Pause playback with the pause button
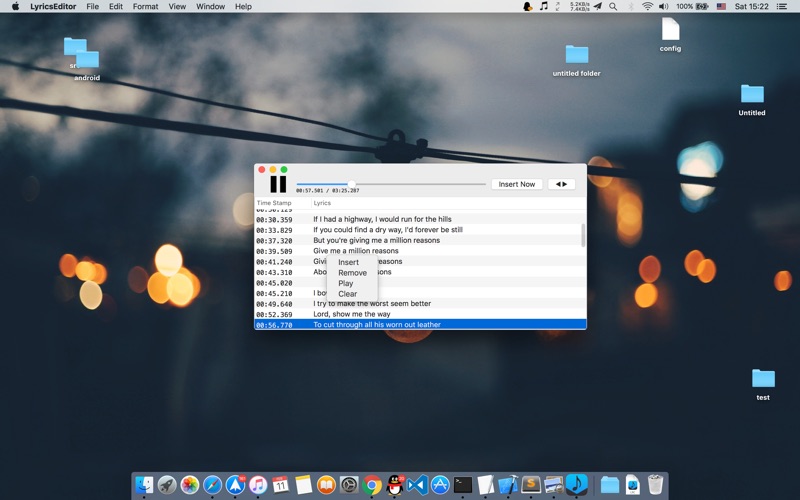The height and width of the screenshot is (500, 800). coord(278,184)
